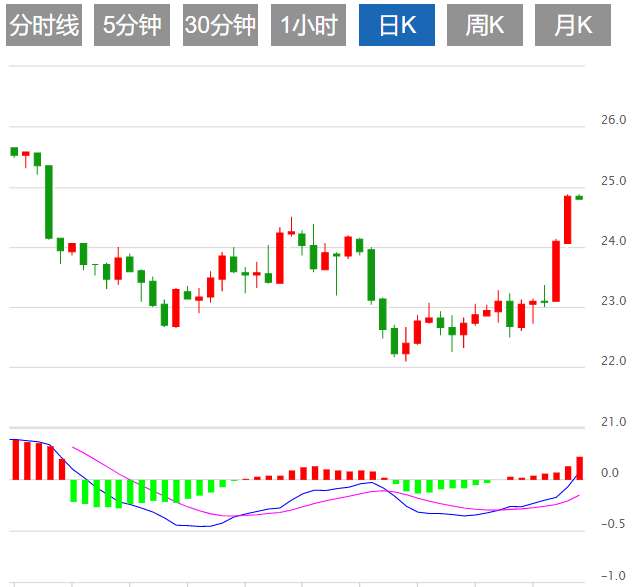The width and height of the screenshot is (638, 587).
Task: Click the 22.0 price axis label
Action: (x=614, y=361)
